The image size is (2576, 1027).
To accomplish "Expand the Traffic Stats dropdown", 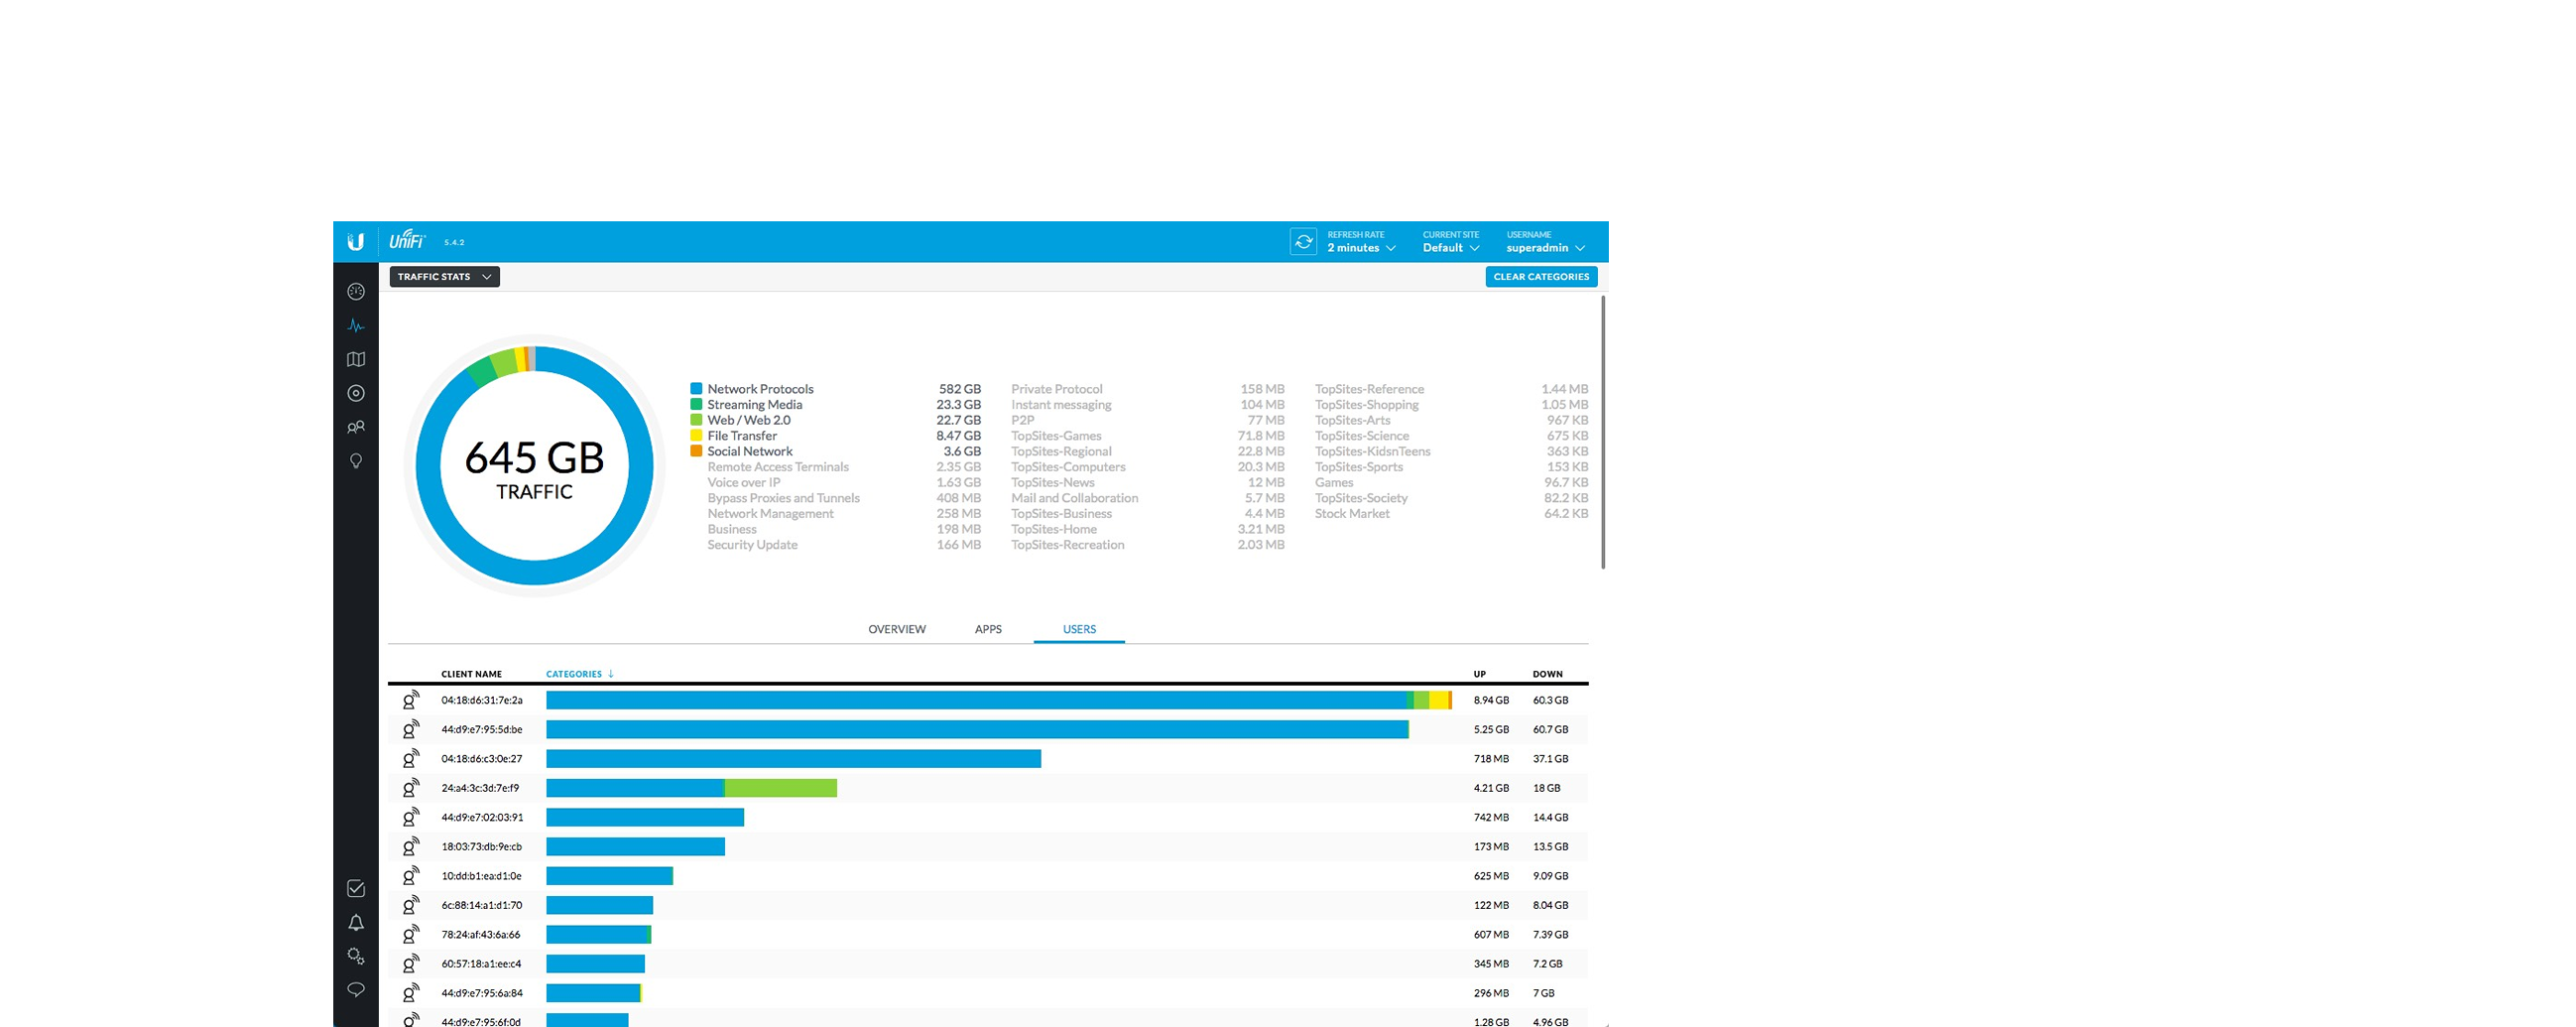I will [x=444, y=277].
